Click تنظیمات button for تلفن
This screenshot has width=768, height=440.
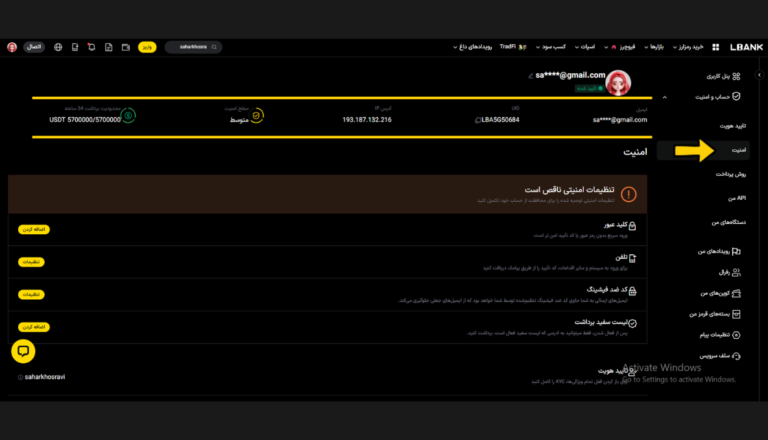pyautogui.click(x=31, y=262)
